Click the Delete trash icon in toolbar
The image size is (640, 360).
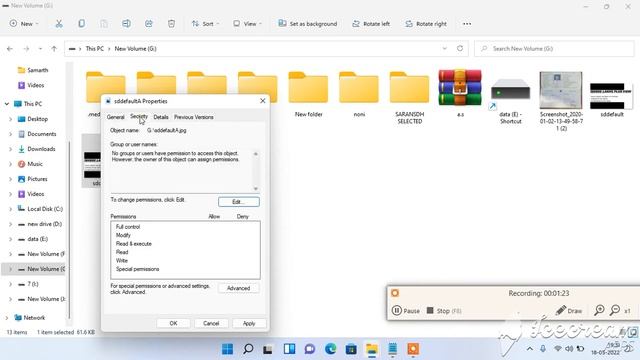[171, 24]
